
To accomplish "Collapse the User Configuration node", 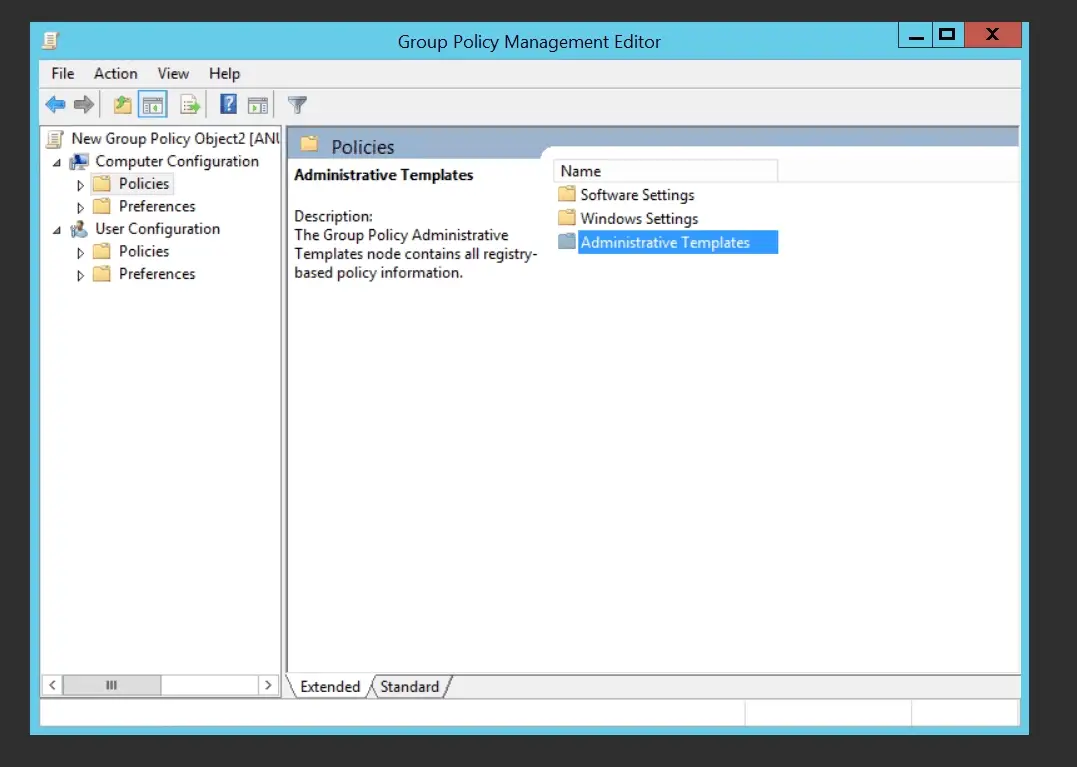I will point(57,231).
